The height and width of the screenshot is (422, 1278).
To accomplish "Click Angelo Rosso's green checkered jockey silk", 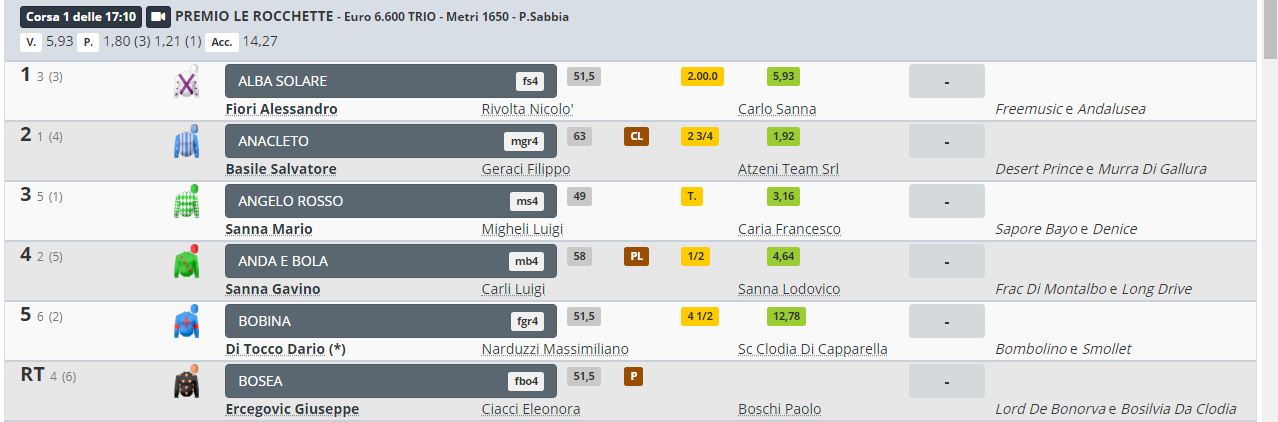I will (186, 202).
